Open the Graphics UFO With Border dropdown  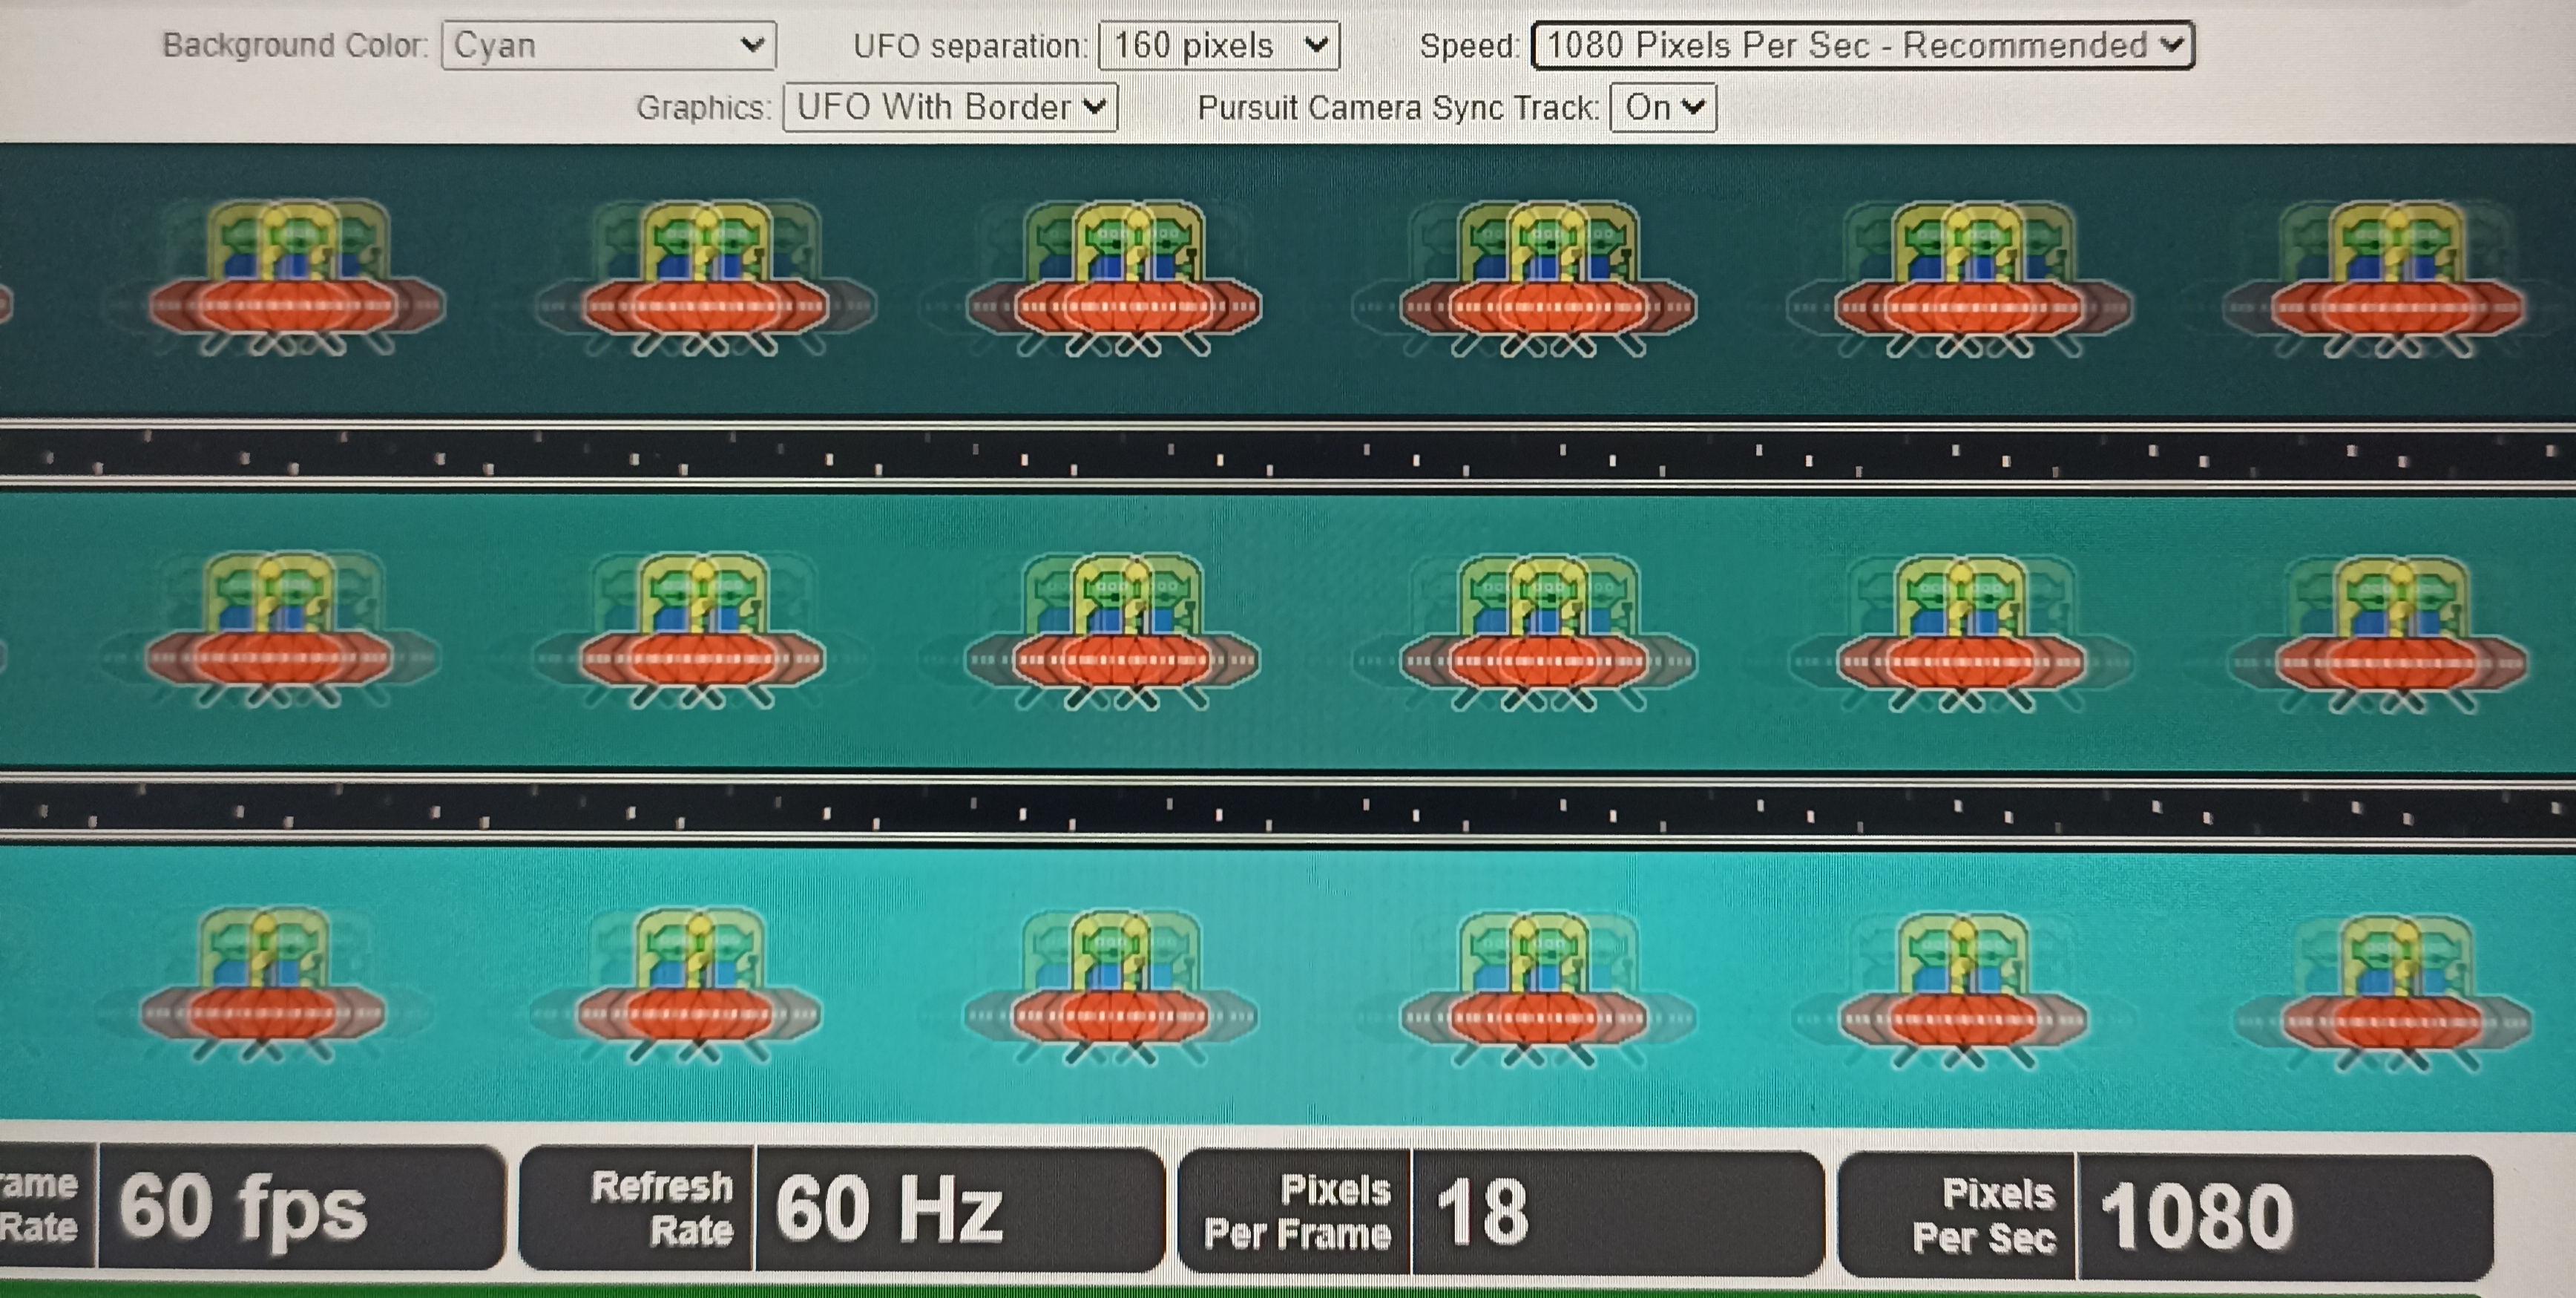click(x=949, y=107)
